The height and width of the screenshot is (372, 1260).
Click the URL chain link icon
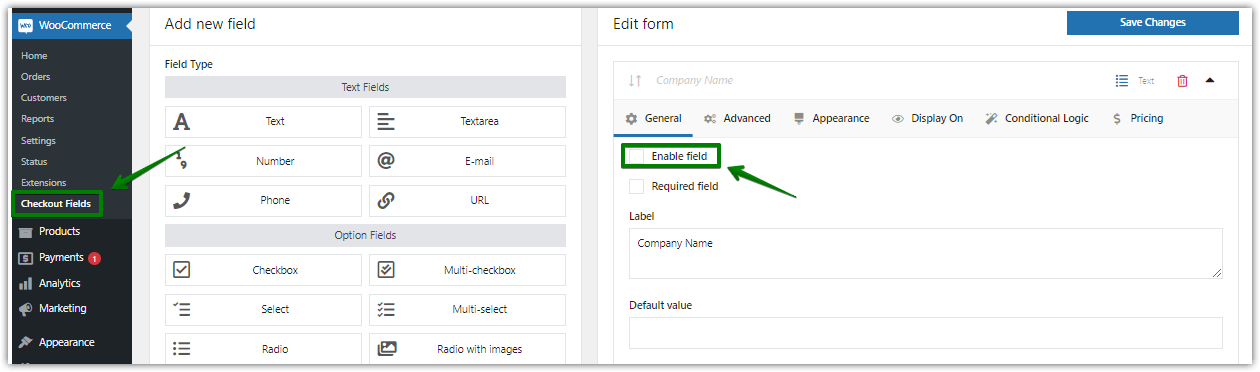tap(386, 200)
